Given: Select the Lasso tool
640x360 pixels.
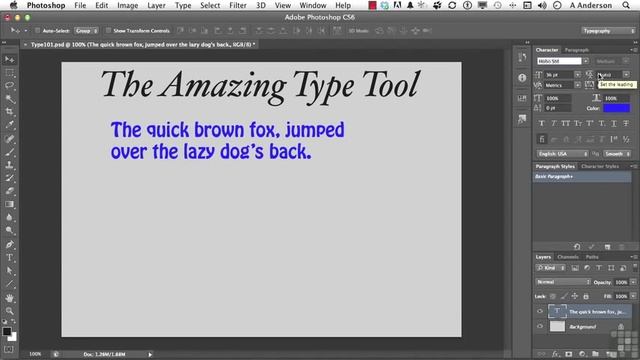Looking at the screenshot, I should (9, 86).
